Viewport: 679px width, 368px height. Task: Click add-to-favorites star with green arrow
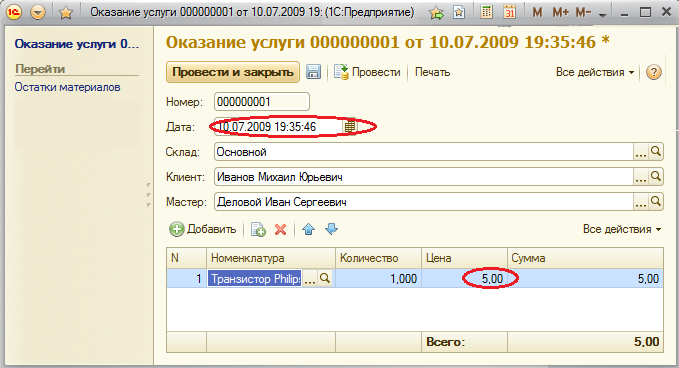[436, 13]
